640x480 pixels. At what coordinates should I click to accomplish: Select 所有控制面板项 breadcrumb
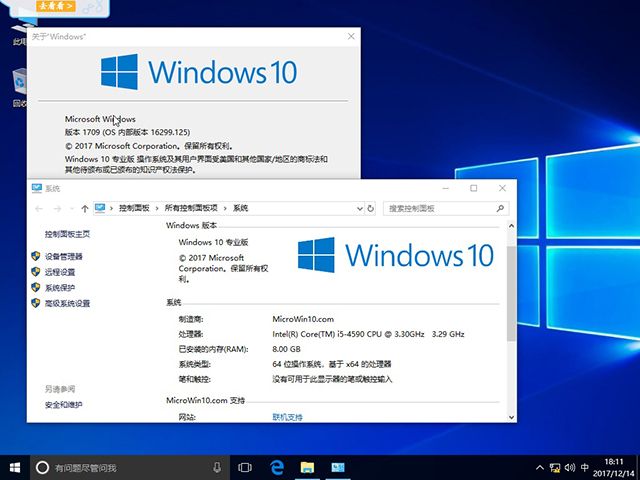click(191, 208)
